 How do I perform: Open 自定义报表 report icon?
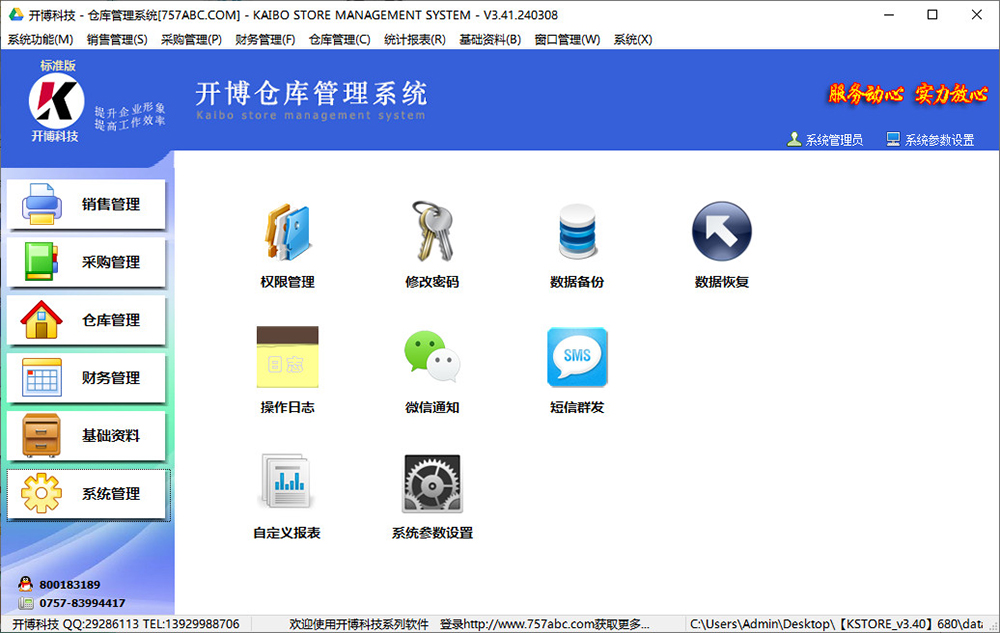pos(287,481)
